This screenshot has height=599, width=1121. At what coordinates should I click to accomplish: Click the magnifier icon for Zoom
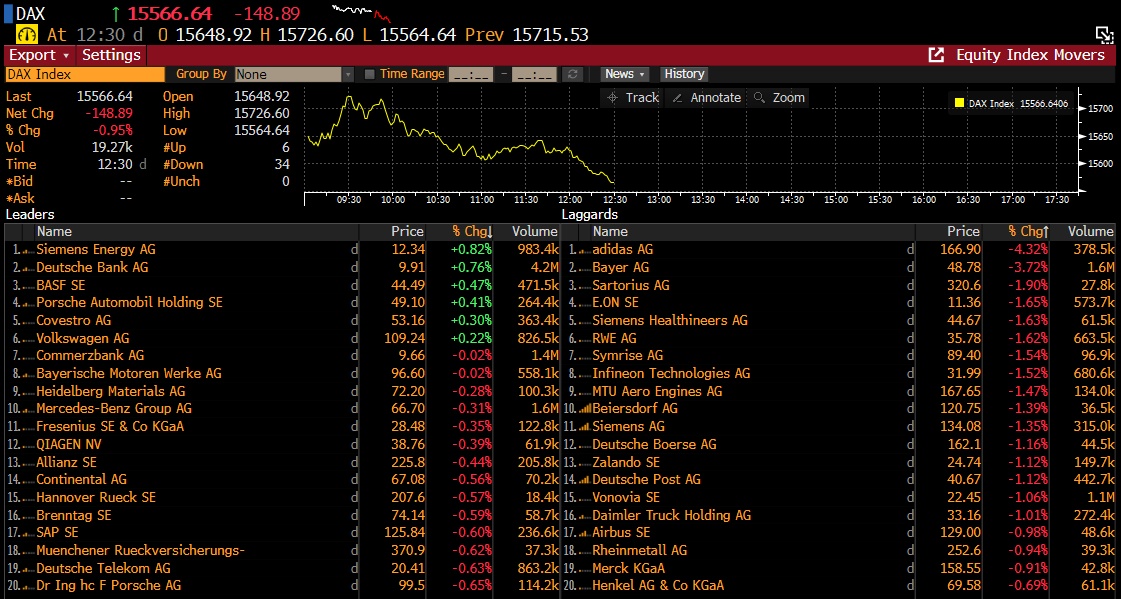759,98
